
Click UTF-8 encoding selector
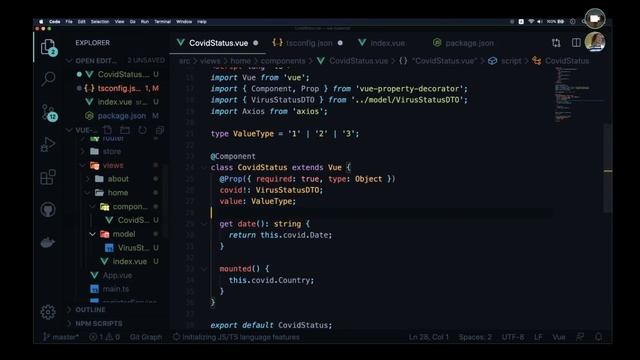(x=513, y=337)
